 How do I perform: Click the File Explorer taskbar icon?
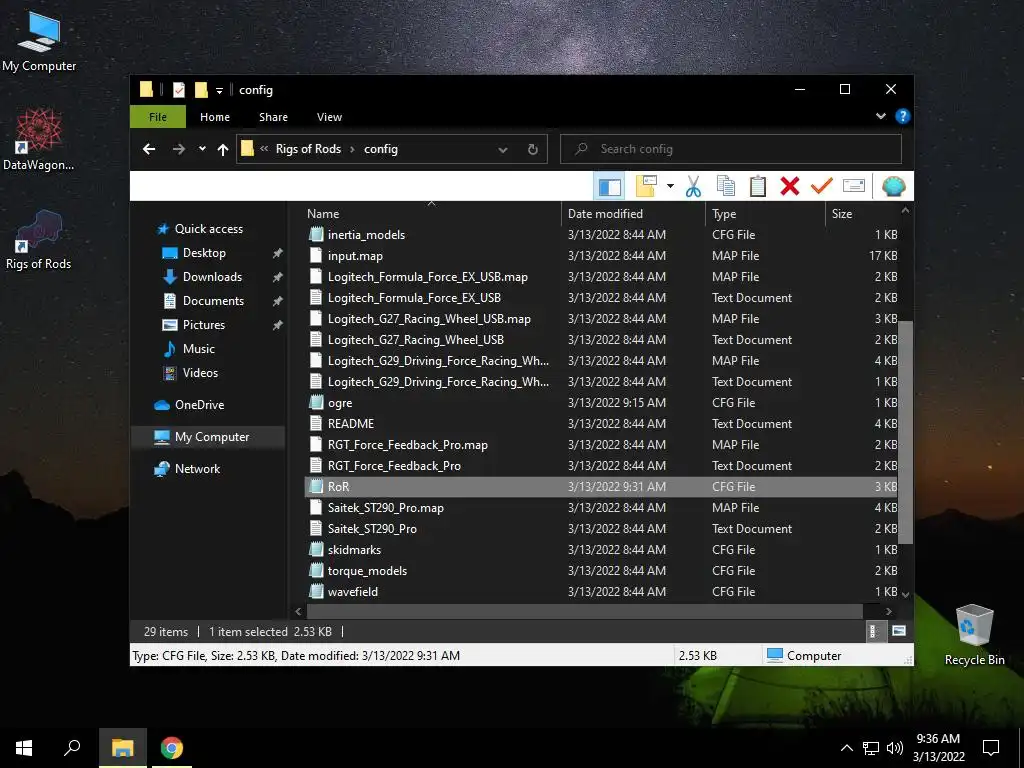coord(122,748)
